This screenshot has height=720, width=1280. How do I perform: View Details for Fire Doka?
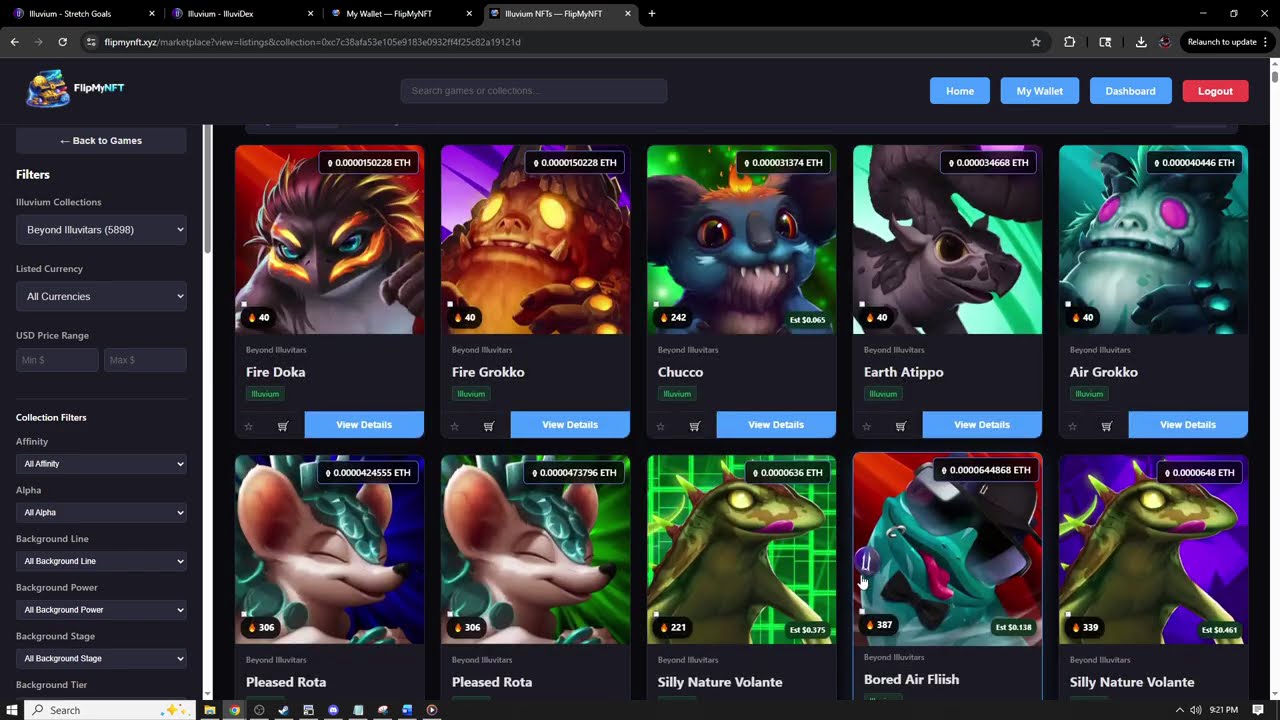point(364,425)
